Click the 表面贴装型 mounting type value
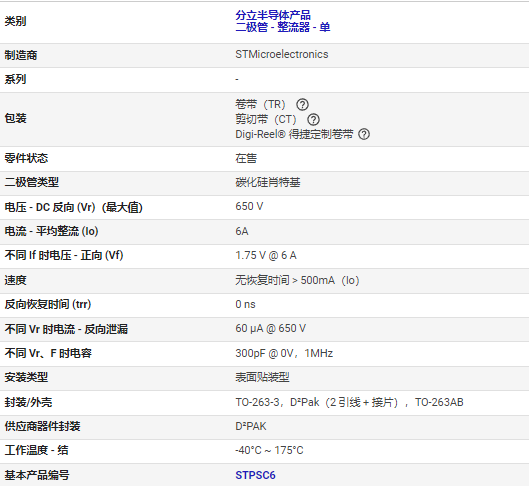Viewport: 529px width, 486px height. [262, 377]
